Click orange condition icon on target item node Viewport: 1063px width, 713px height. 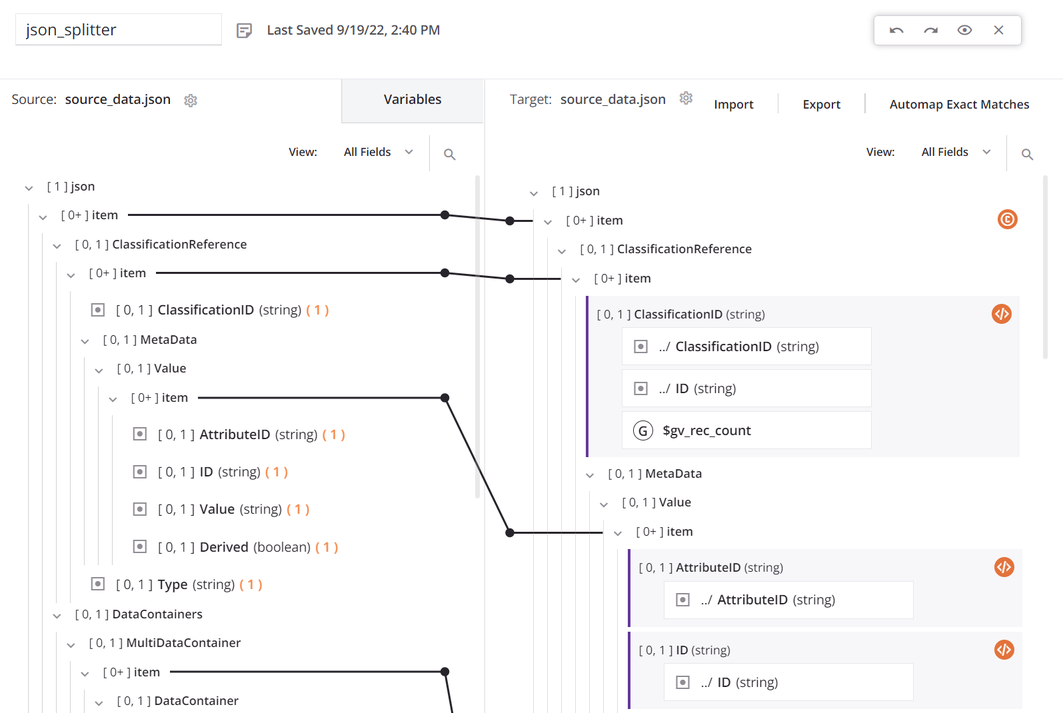(1007, 219)
